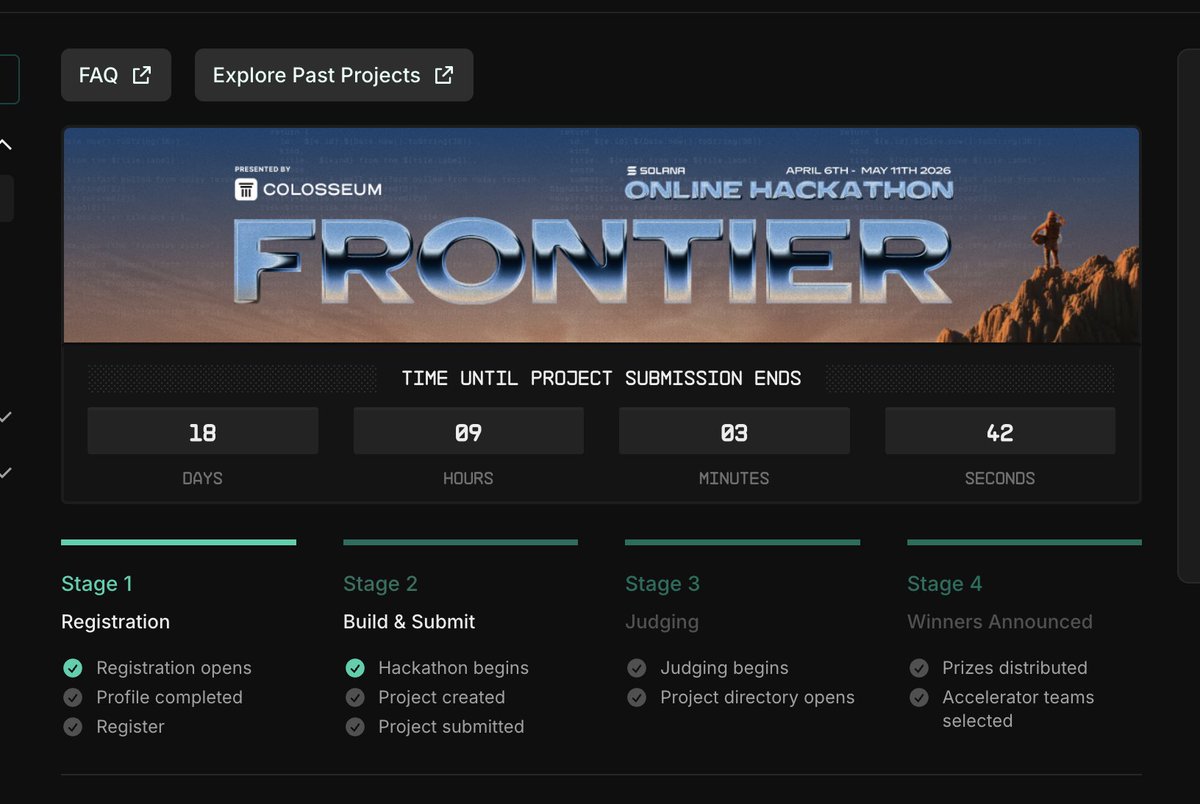The width and height of the screenshot is (1200, 804).
Task: Click the Project directory opens check icon
Action: [x=637, y=697]
